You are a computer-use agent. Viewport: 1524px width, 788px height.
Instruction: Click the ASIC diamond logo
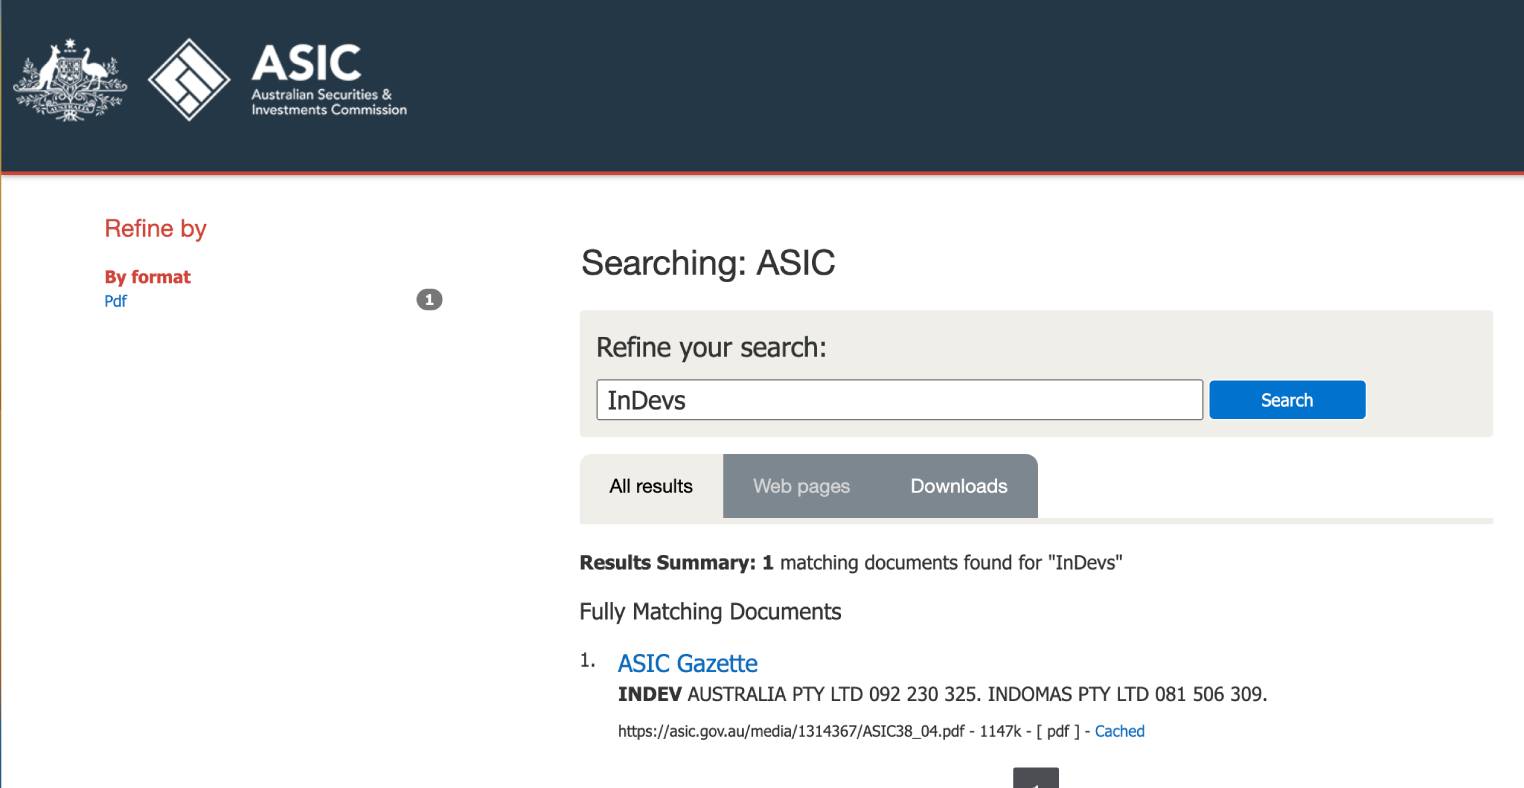click(x=190, y=80)
